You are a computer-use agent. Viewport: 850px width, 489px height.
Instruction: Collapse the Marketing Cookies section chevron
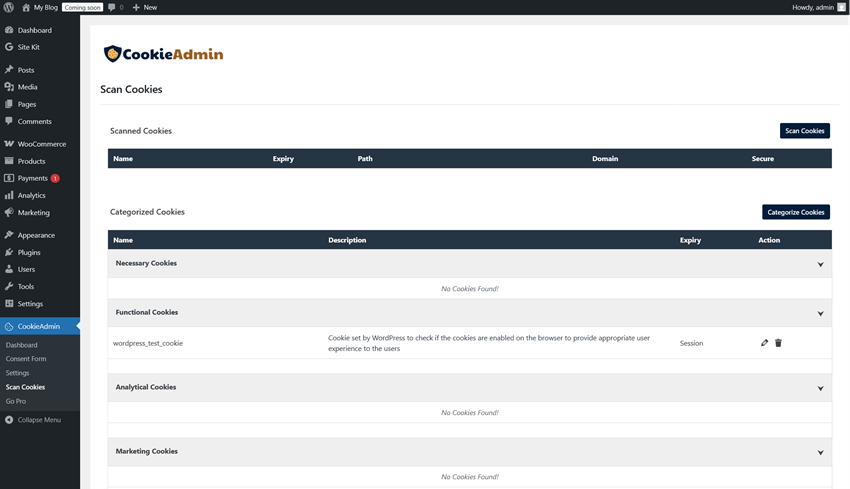click(820, 453)
